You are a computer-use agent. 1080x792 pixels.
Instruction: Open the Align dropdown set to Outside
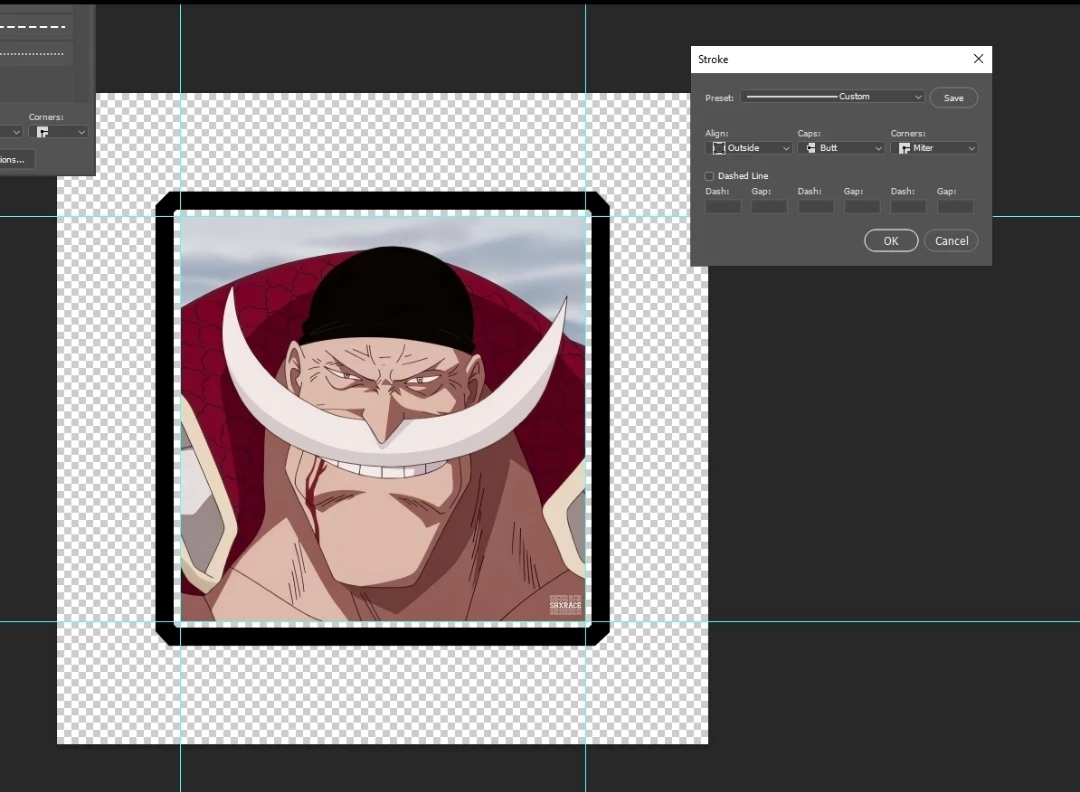click(x=749, y=148)
